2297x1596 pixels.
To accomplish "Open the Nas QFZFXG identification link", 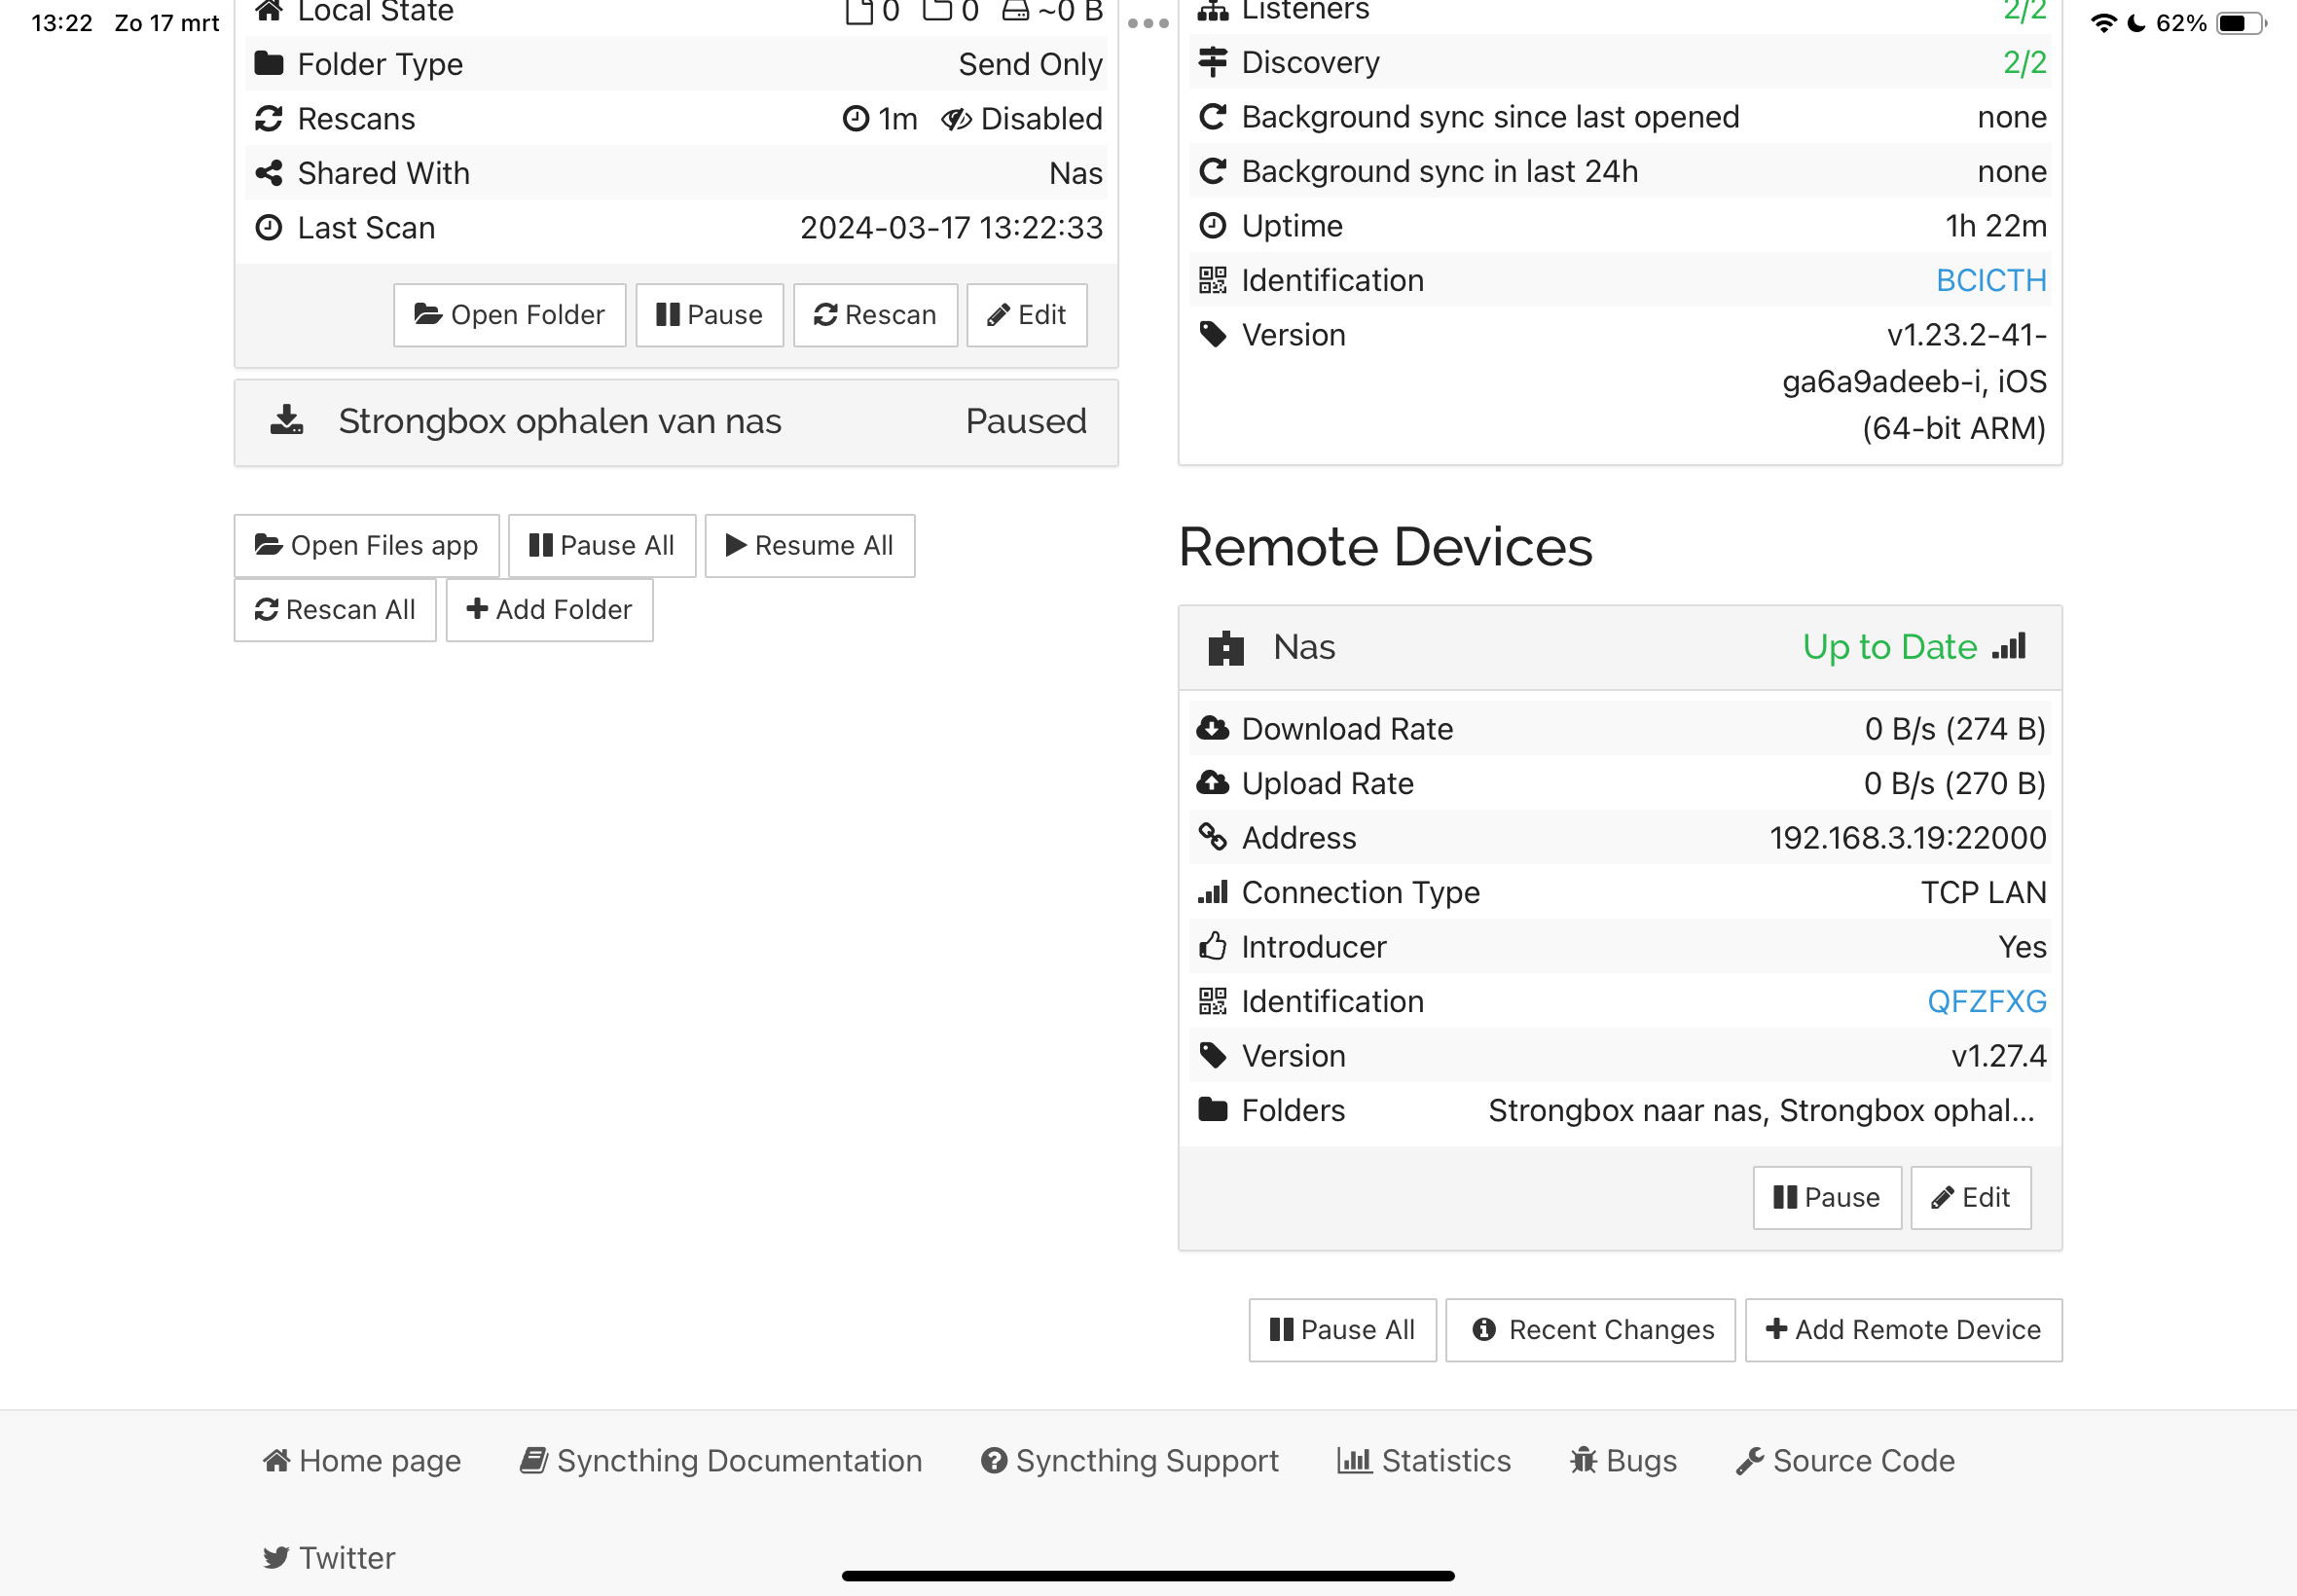I will 1986,1001.
